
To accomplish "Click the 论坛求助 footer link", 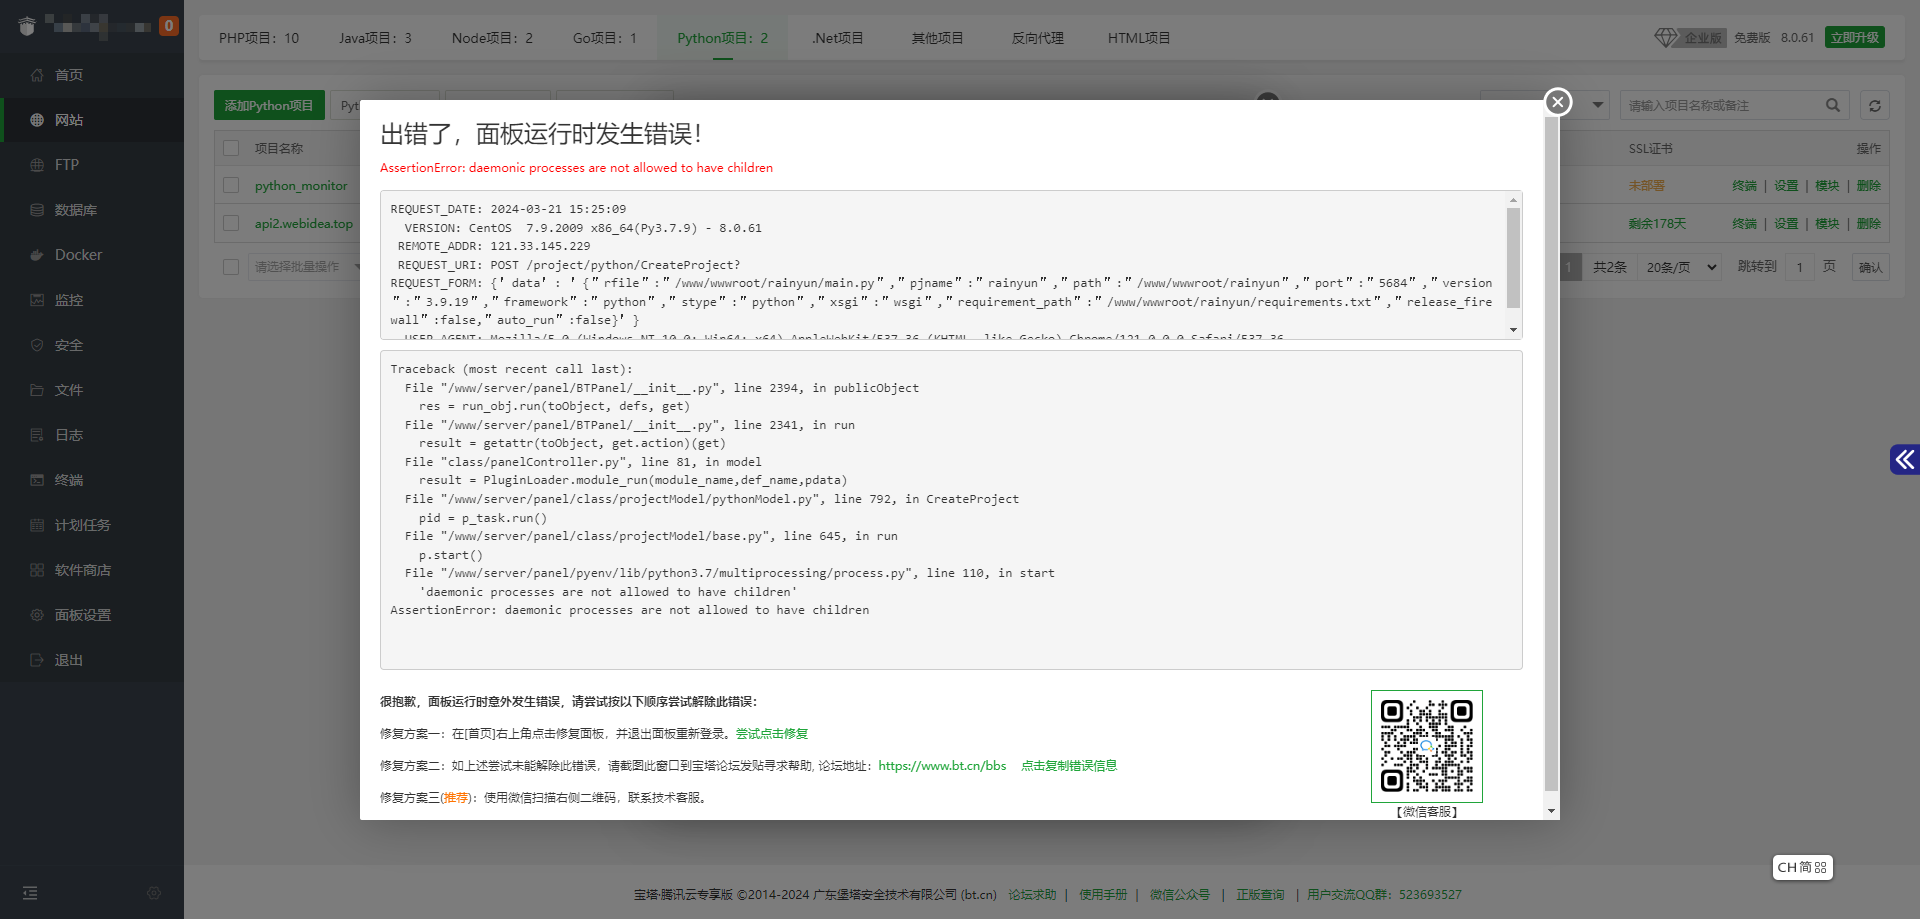I will [1032, 894].
